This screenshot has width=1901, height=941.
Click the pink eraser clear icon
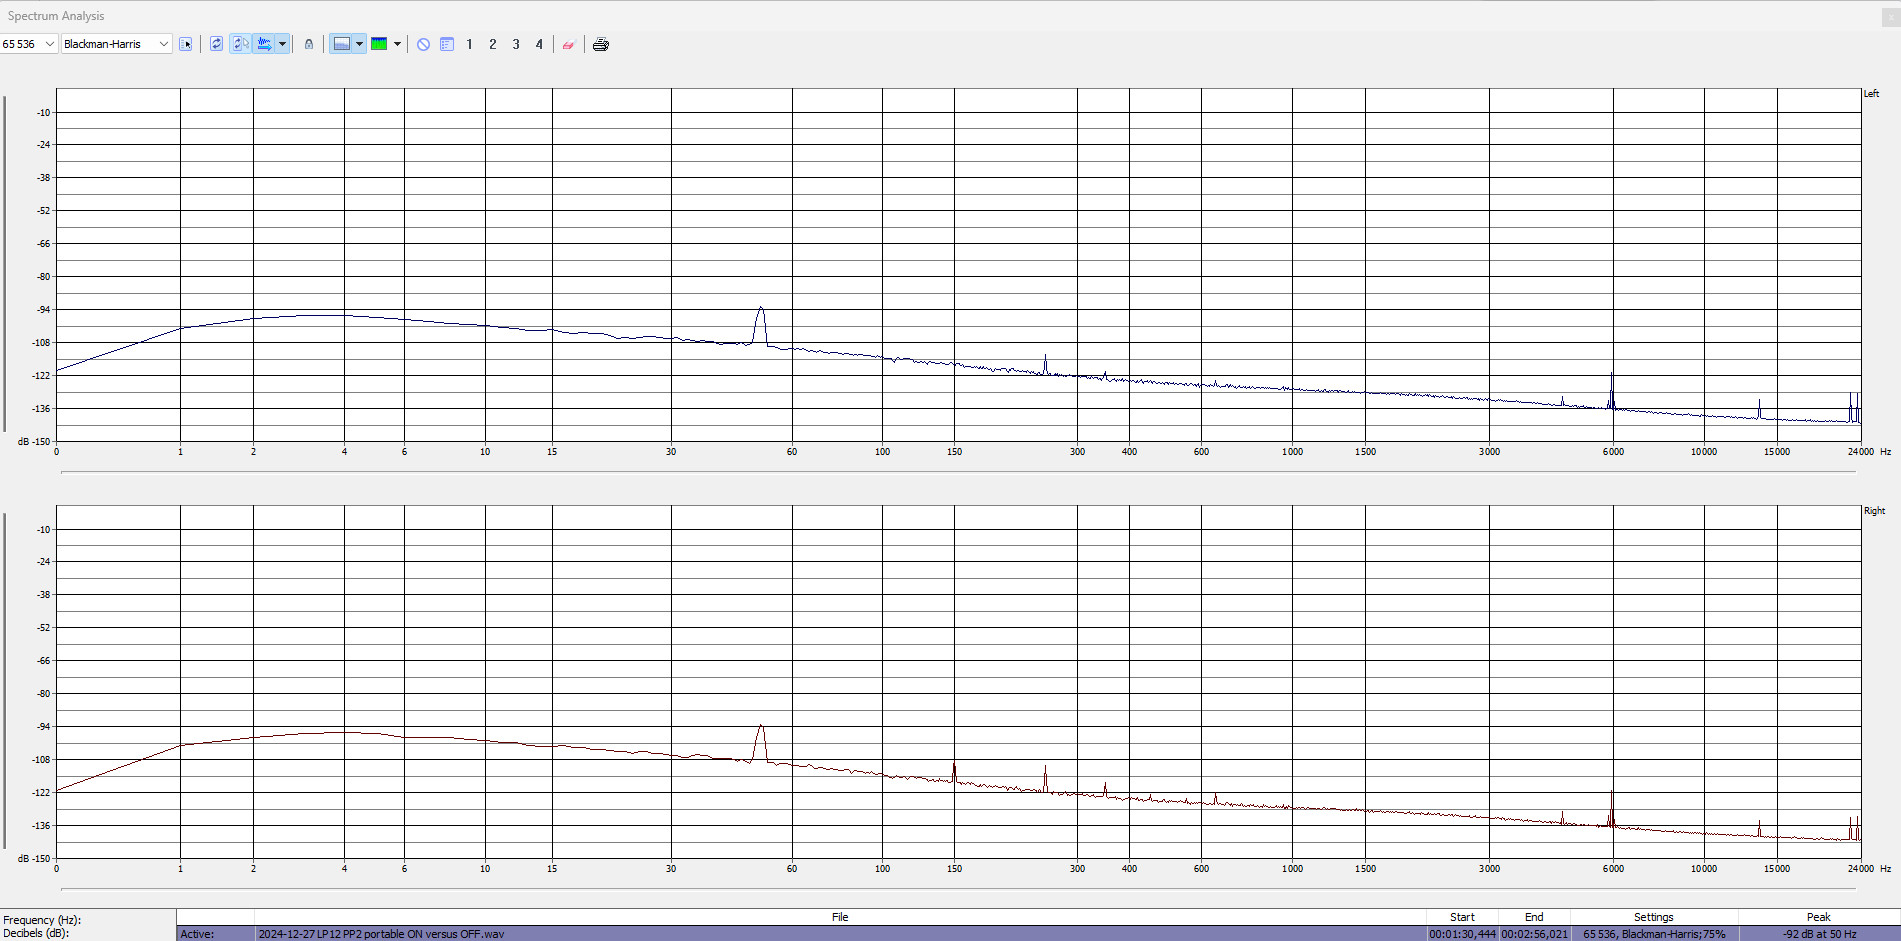pyautogui.click(x=568, y=44)
